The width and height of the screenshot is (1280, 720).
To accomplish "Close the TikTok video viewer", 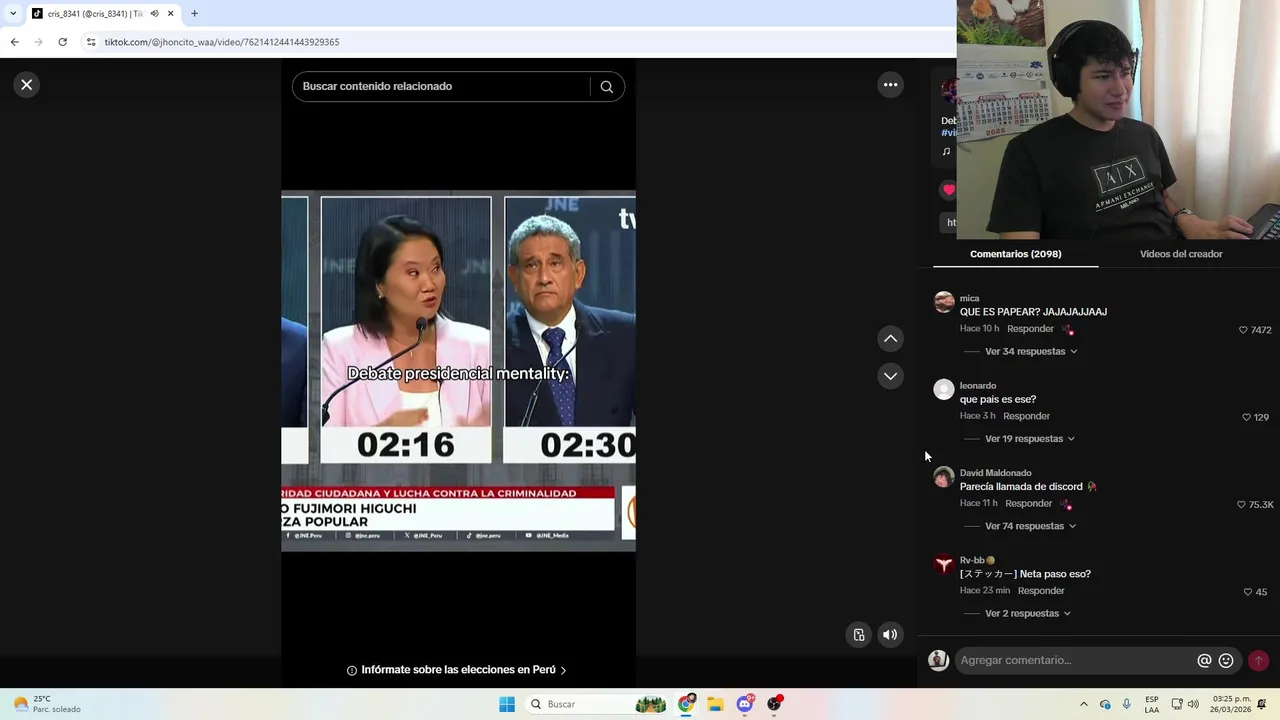I will [27, 85].
